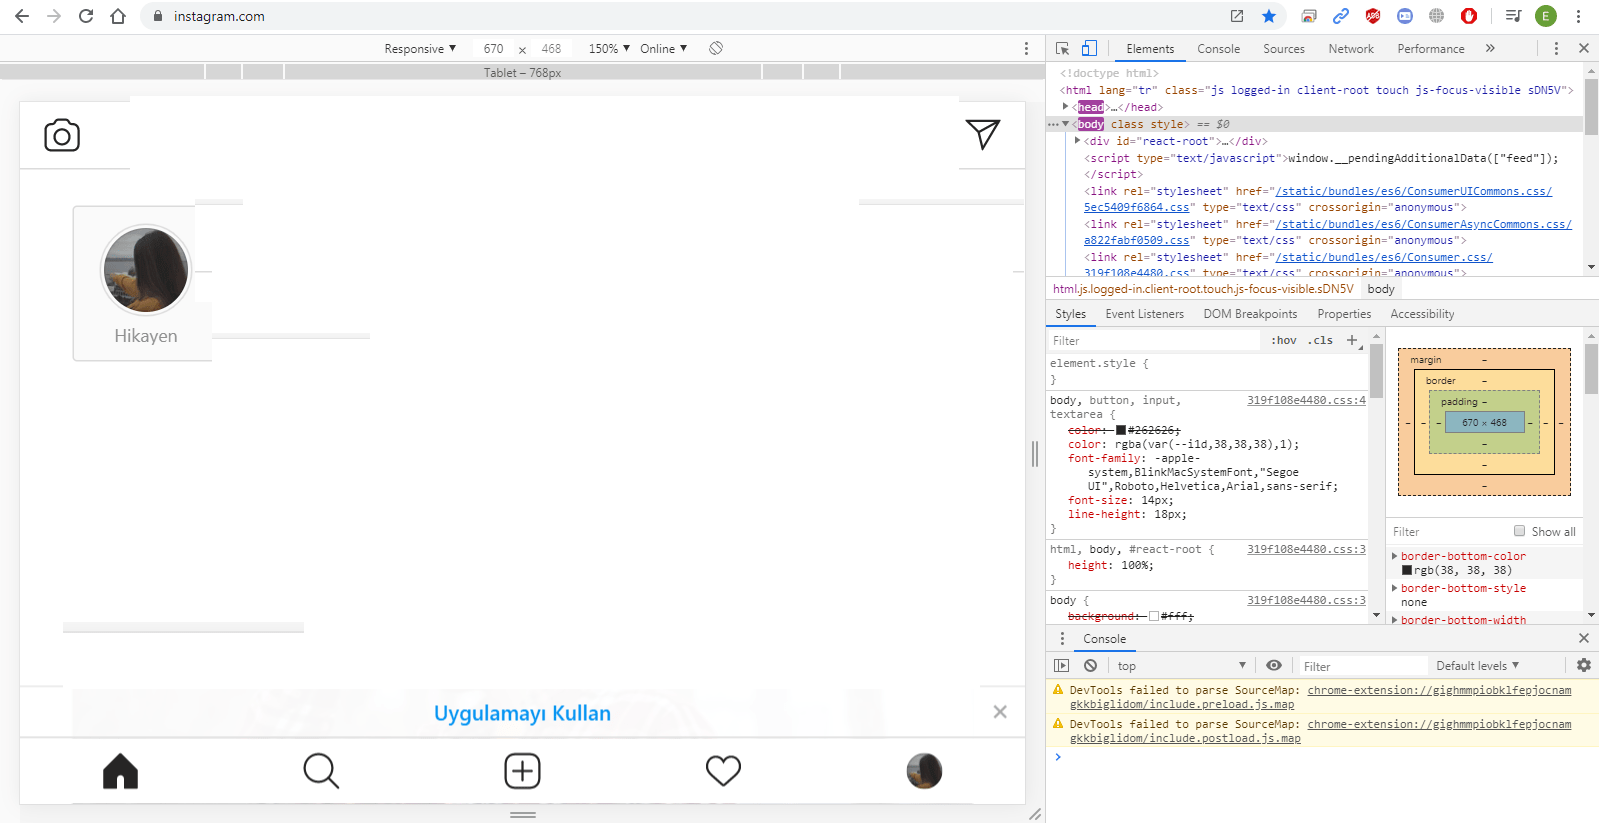Collapse the body element node

coord(1065,124)
